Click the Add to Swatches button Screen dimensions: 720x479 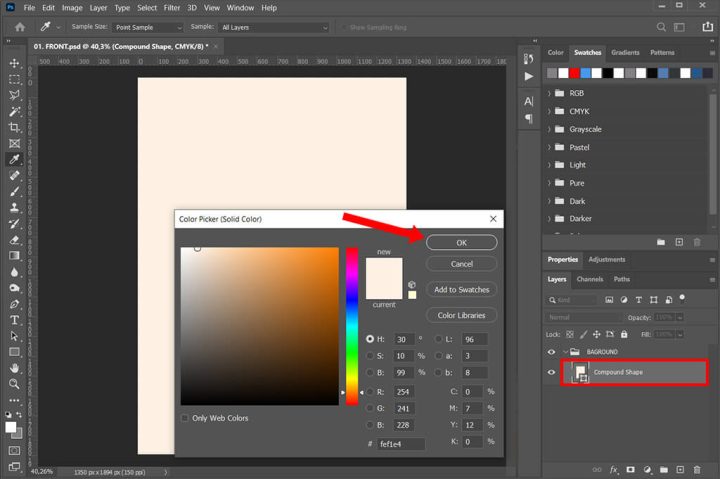tap(461, 290)
